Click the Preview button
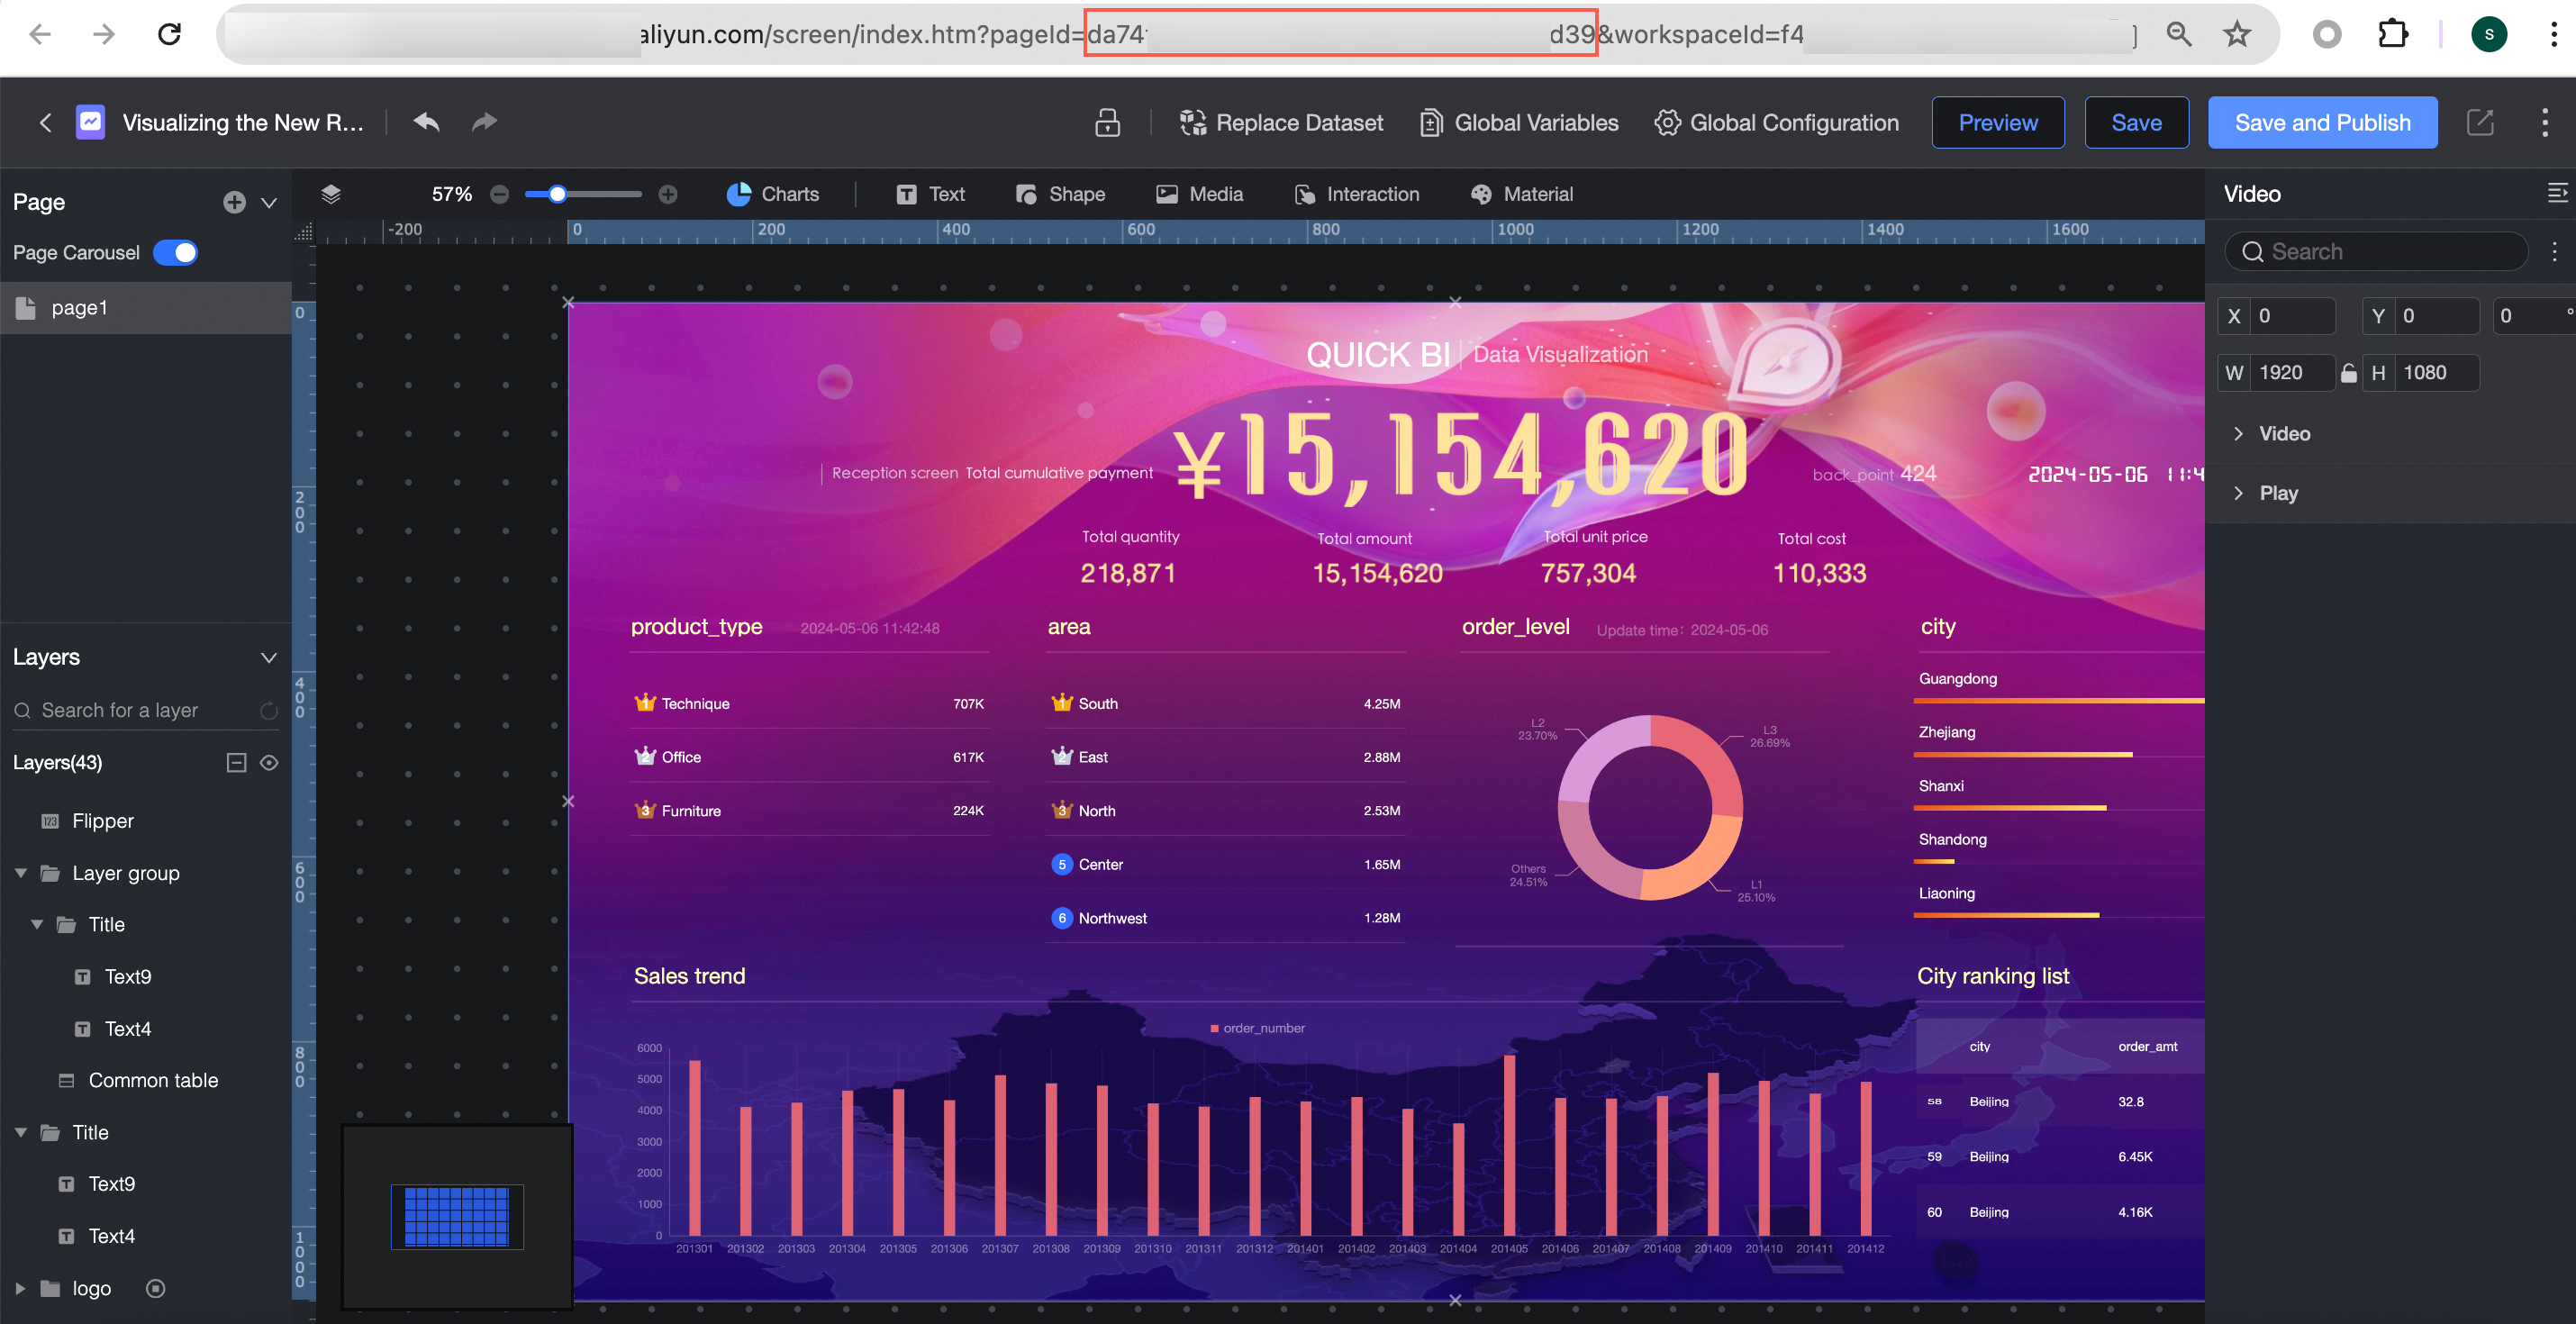 tap(1997, 122)
